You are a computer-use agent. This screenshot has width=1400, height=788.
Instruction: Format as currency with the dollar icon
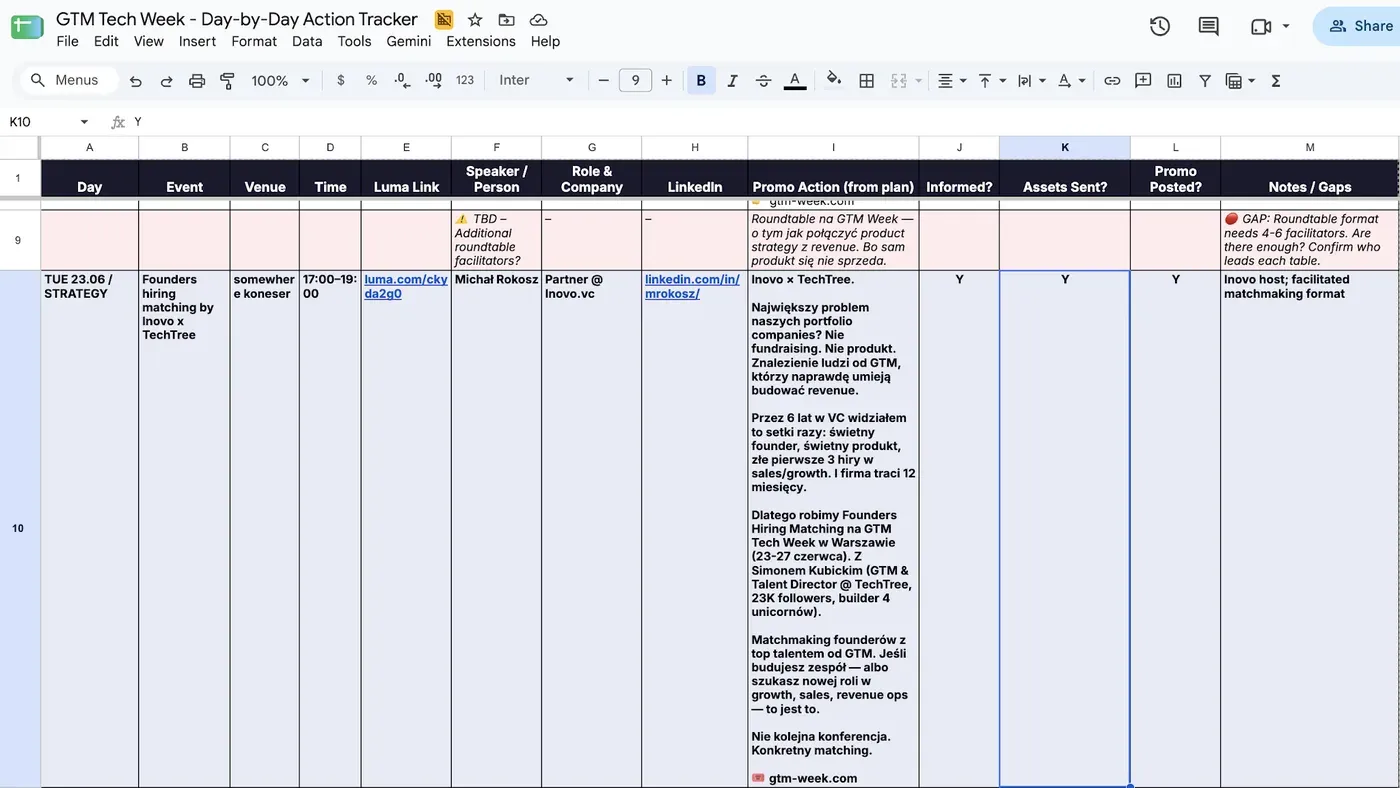click(x=341, y=80)
